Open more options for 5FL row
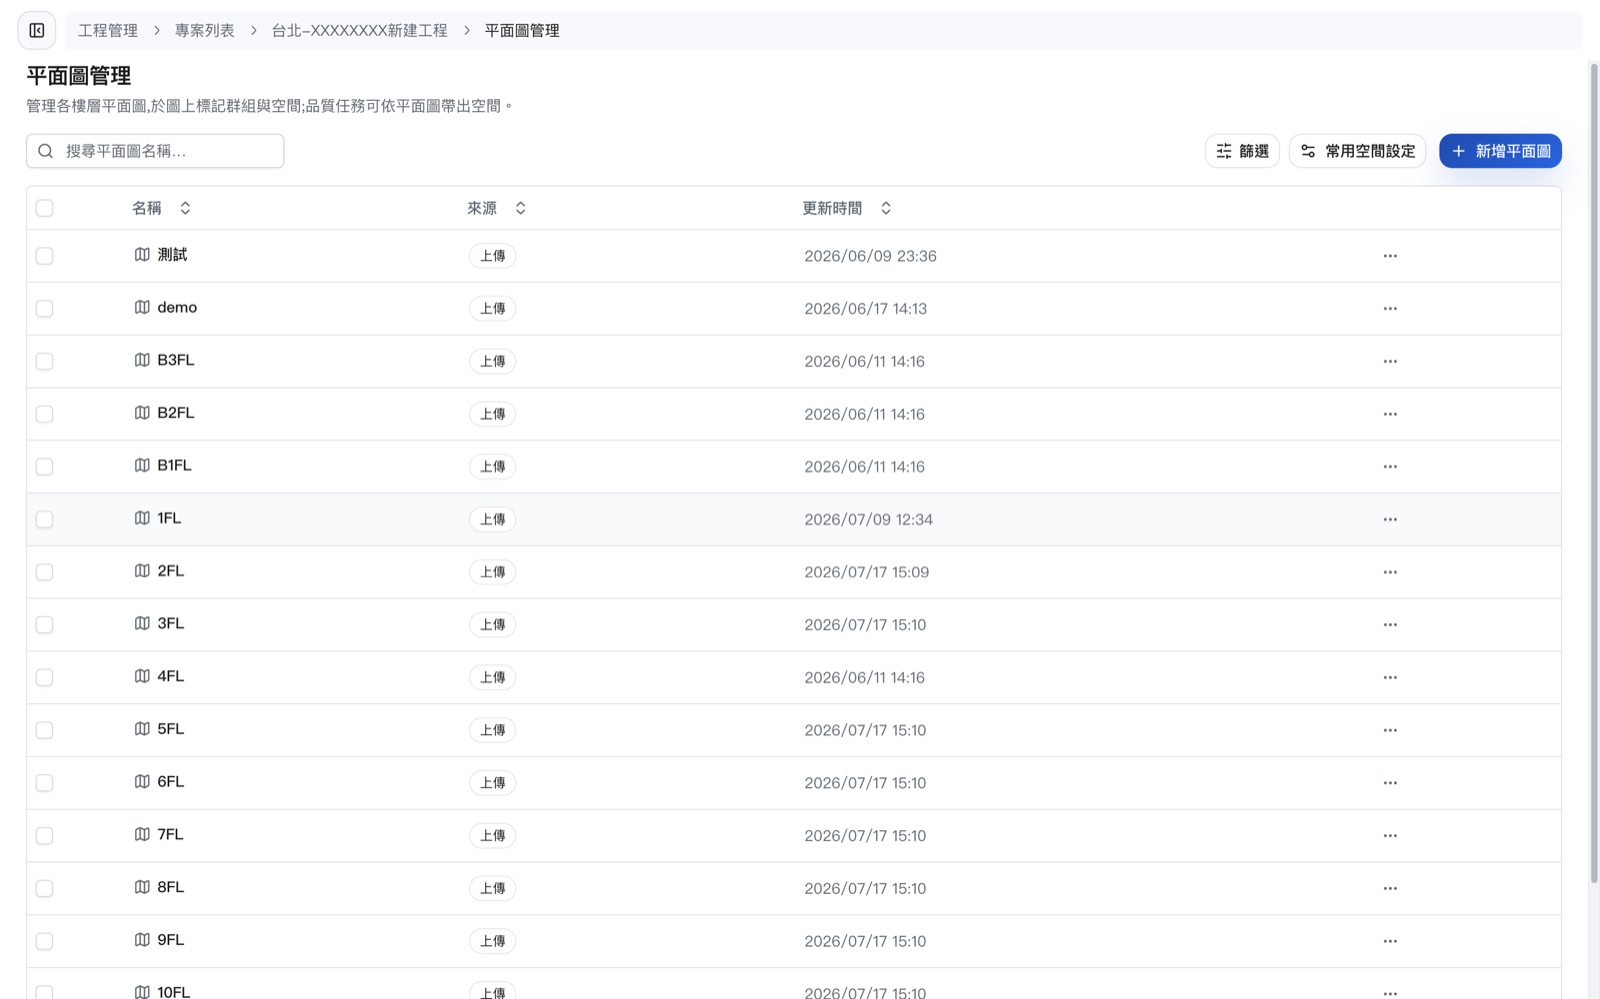The height and width of the screenshot is (999, 1600). 1390,730
